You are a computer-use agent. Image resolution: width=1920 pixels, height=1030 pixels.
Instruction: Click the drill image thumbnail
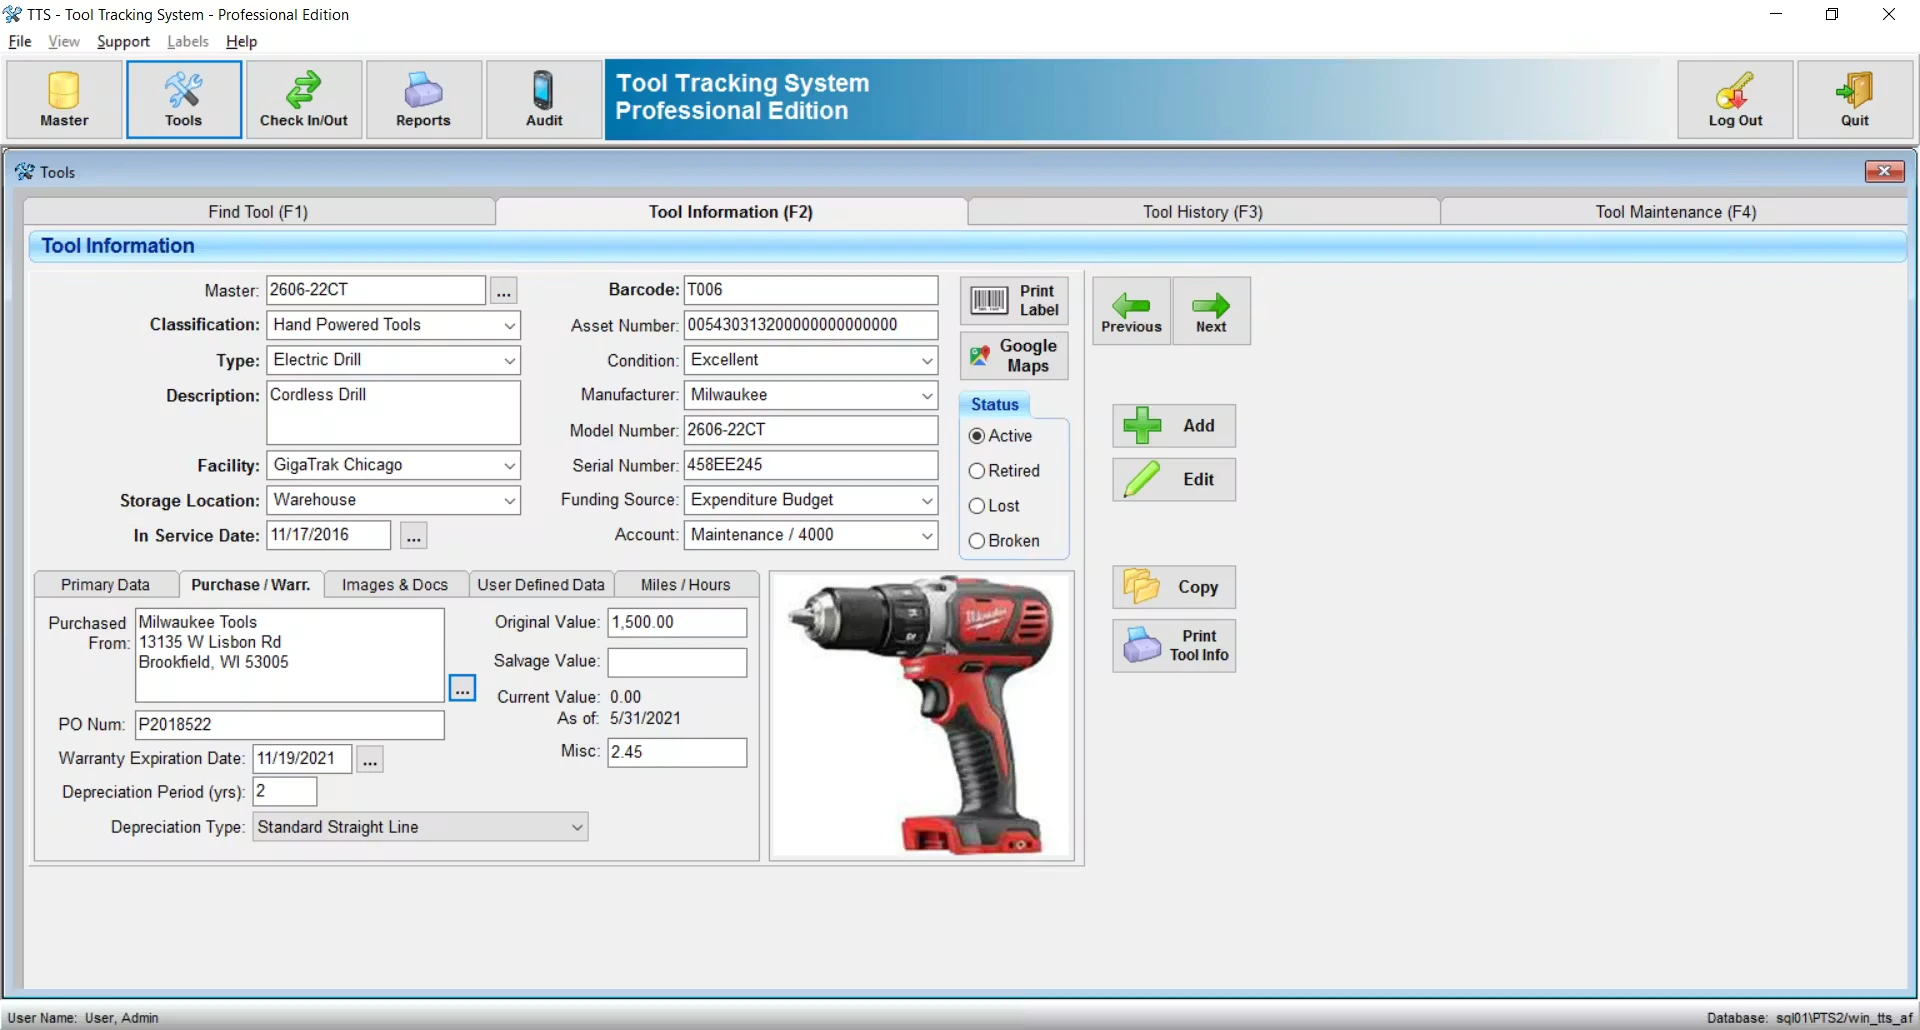tap(922, 716)
